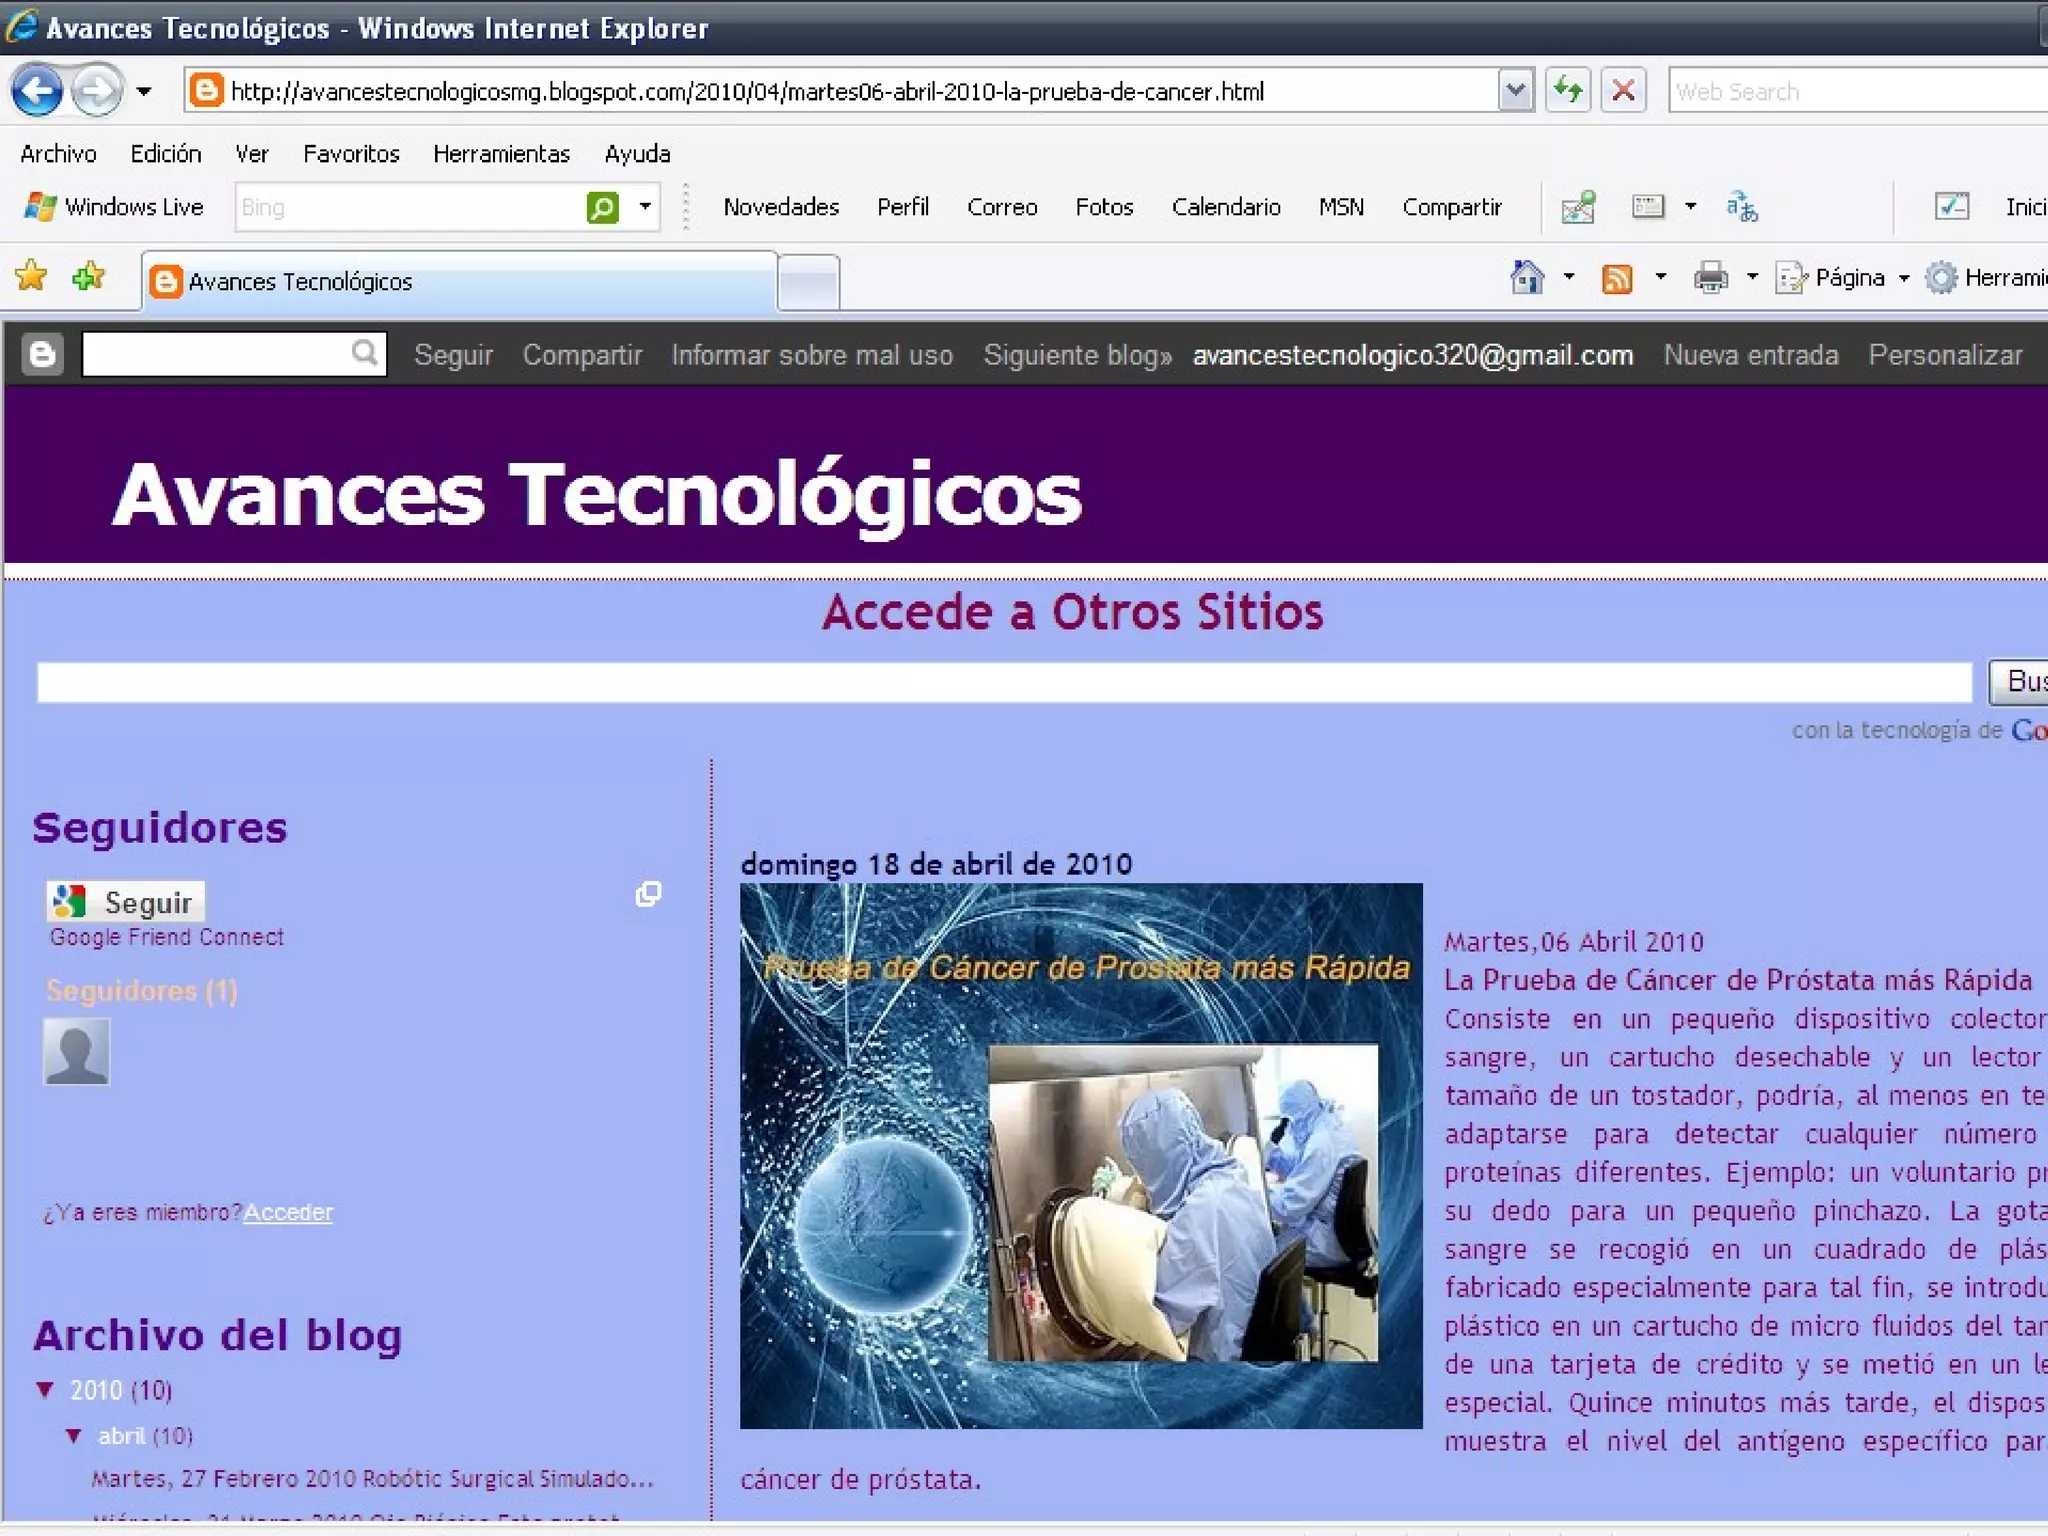Click the Print icon in command bar
The image size is (2048, 1536).
coord(1710,278)
